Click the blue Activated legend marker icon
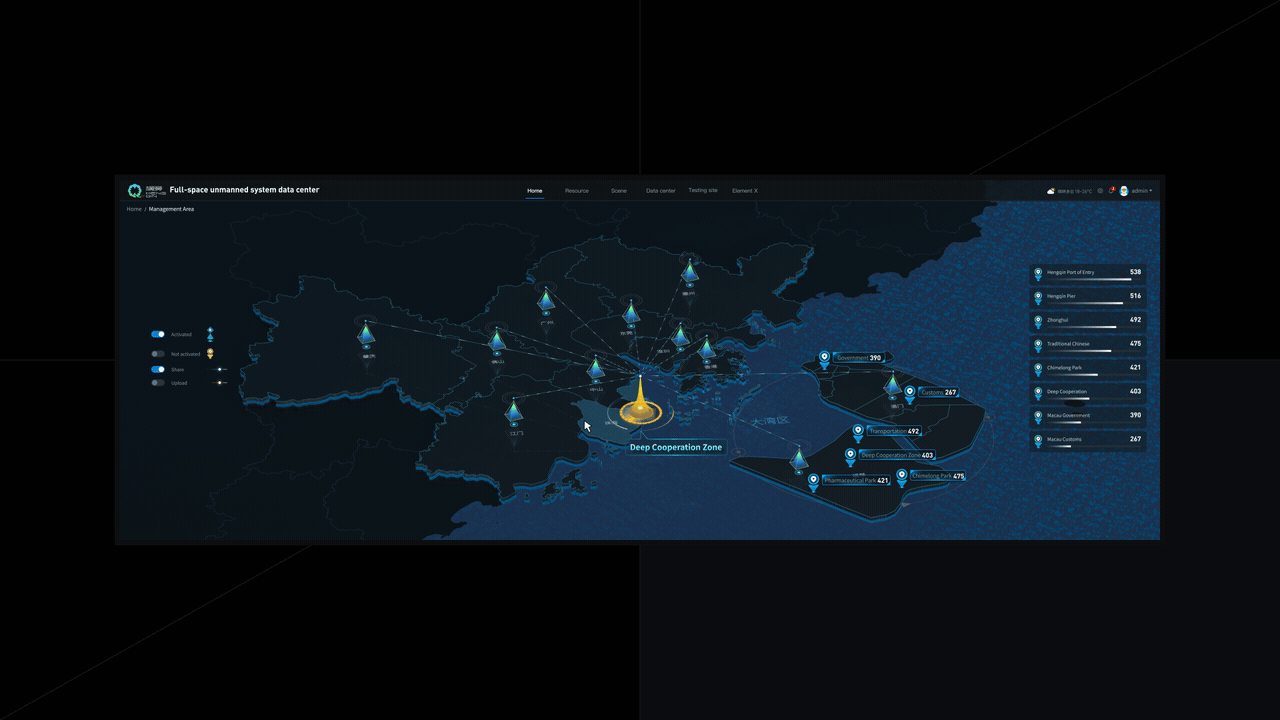 (210, 334)
